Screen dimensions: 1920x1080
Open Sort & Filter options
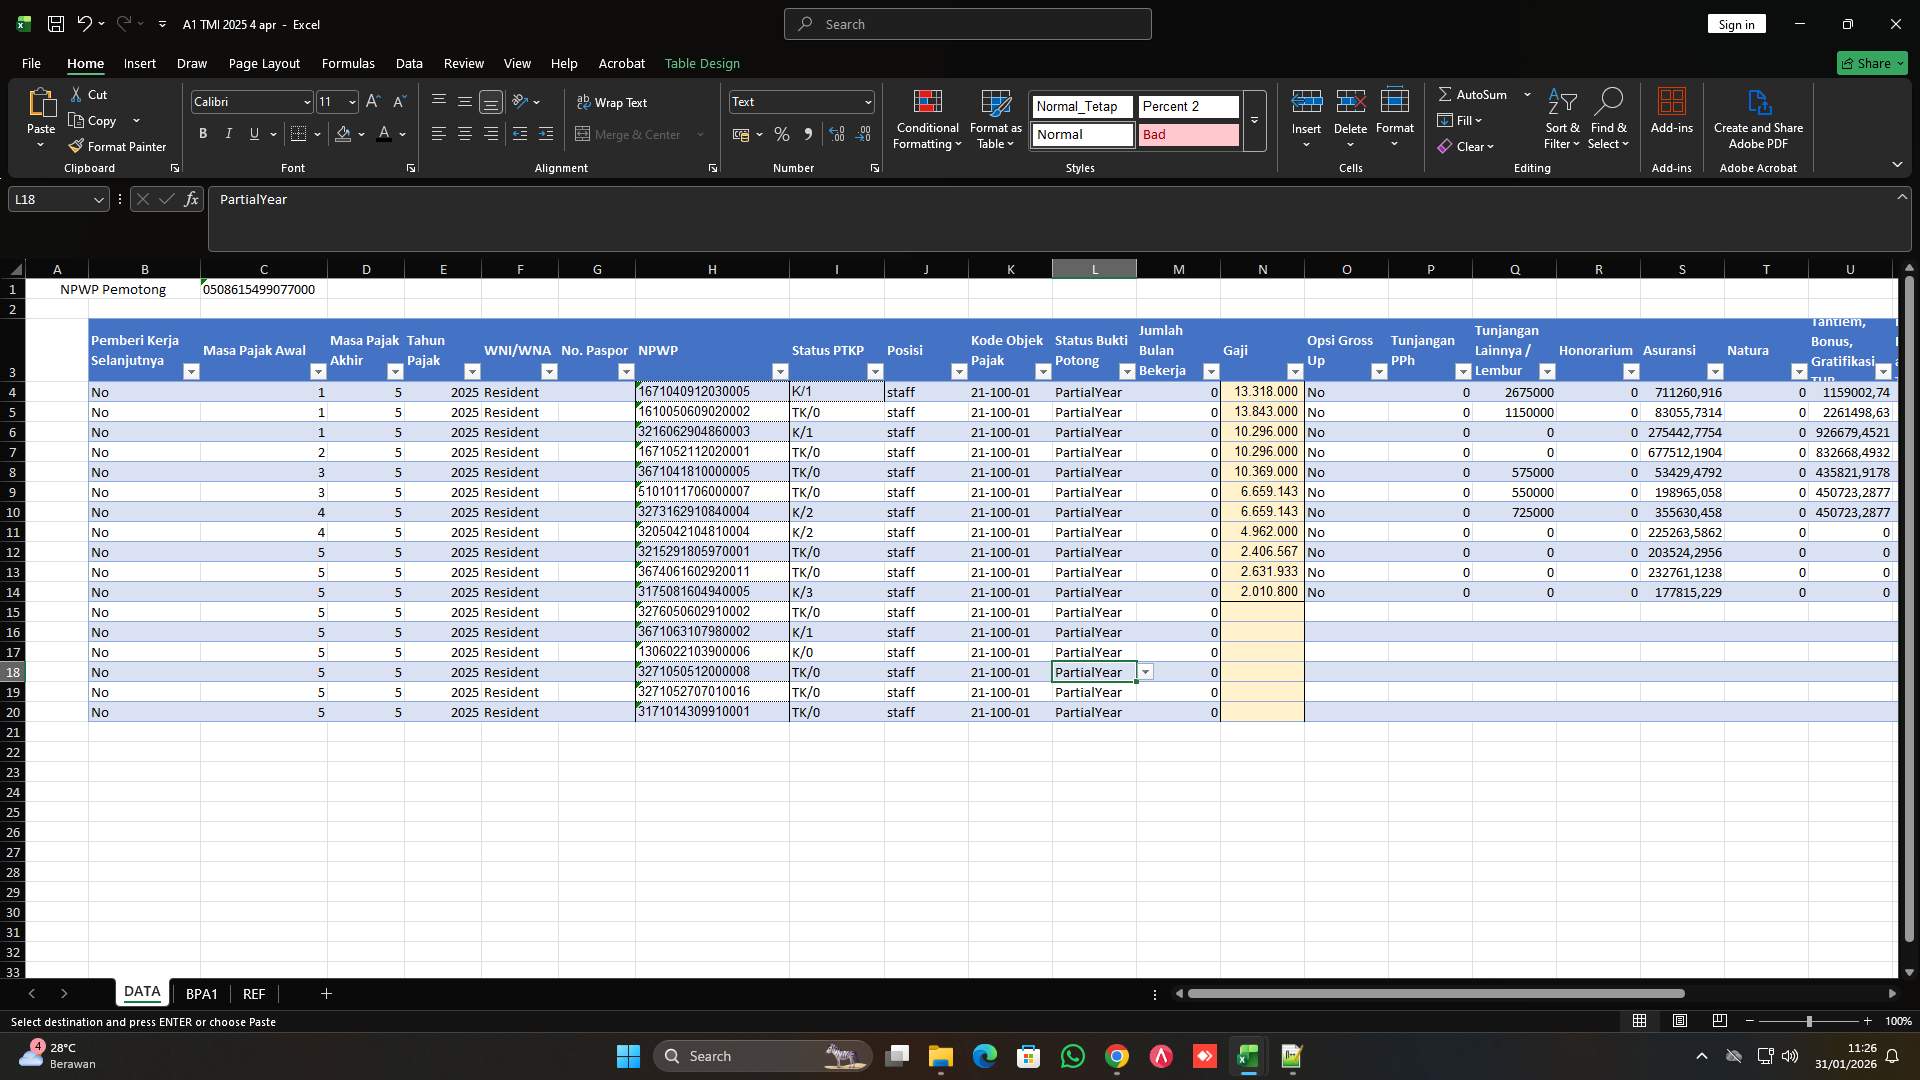click(x=1562, y=120)
